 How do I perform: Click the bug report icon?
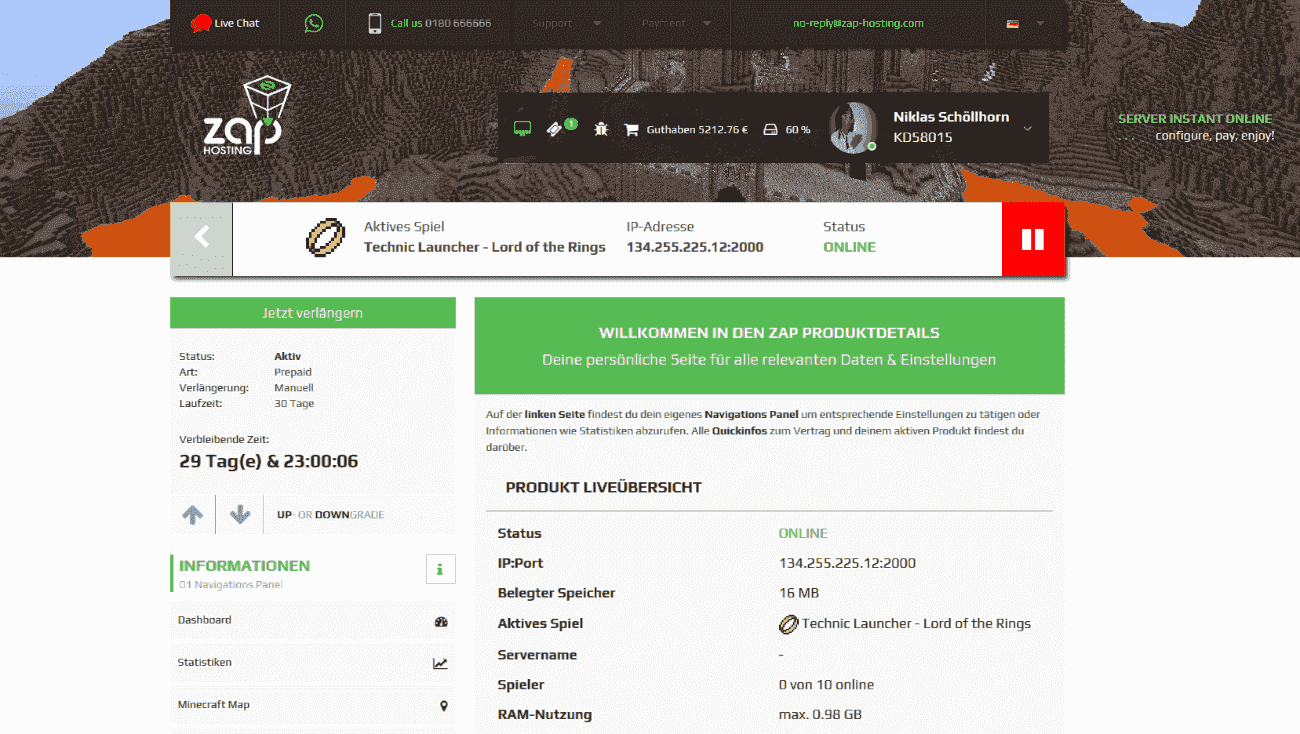tap(601, 129)
